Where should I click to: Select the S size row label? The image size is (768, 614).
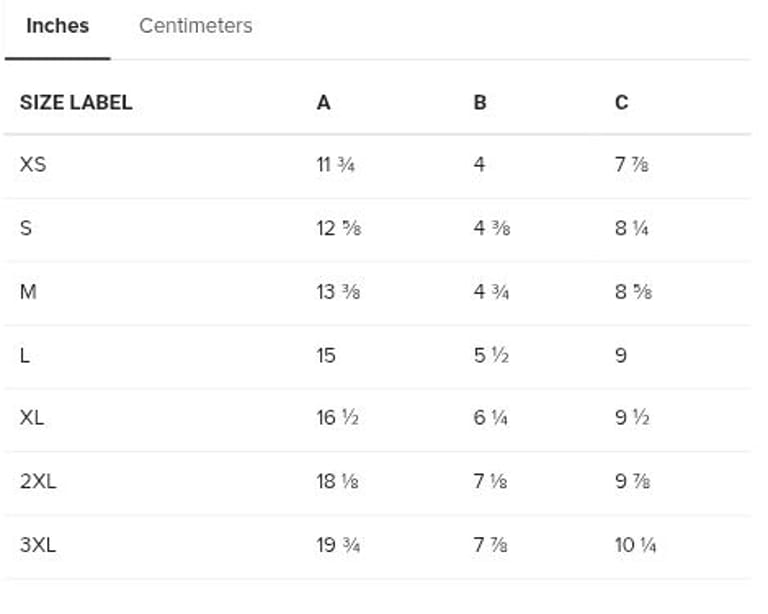[x=26, y=228]
